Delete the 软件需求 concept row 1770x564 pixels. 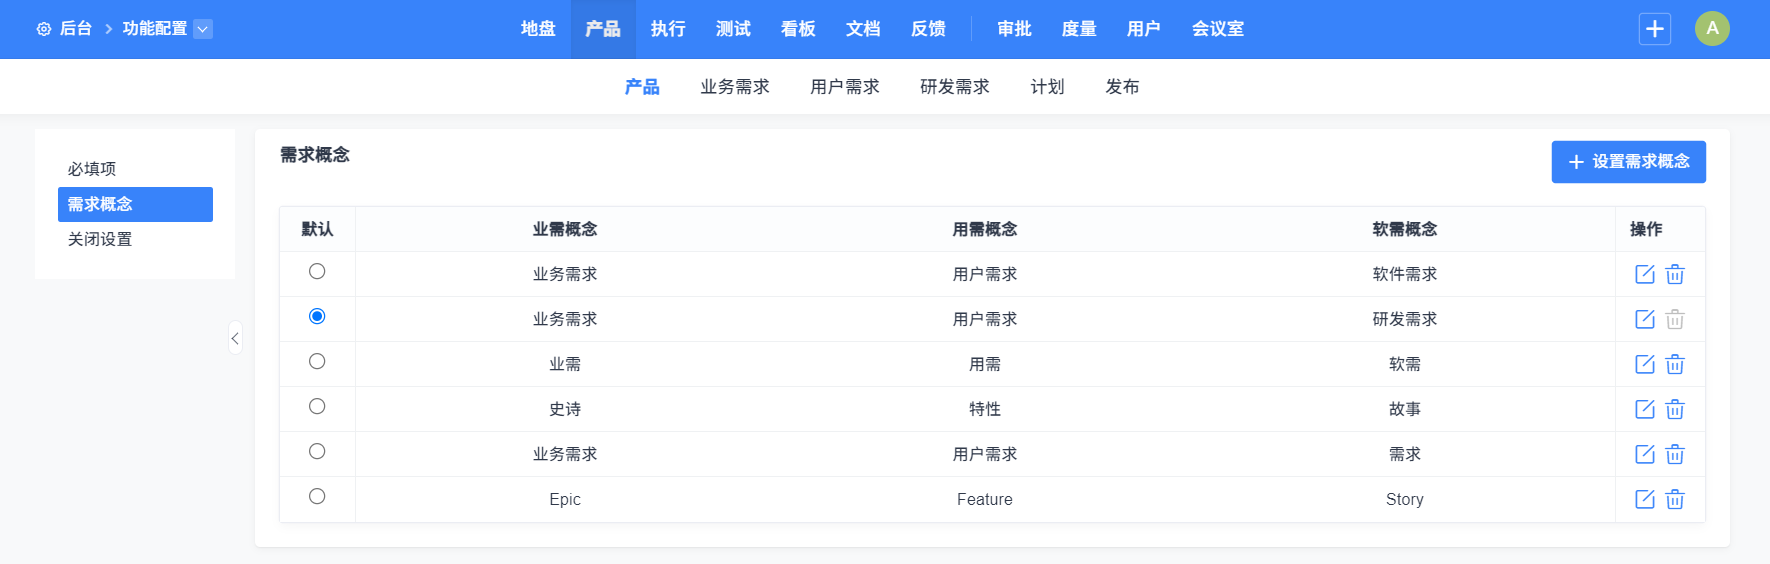coord(1675,274)
